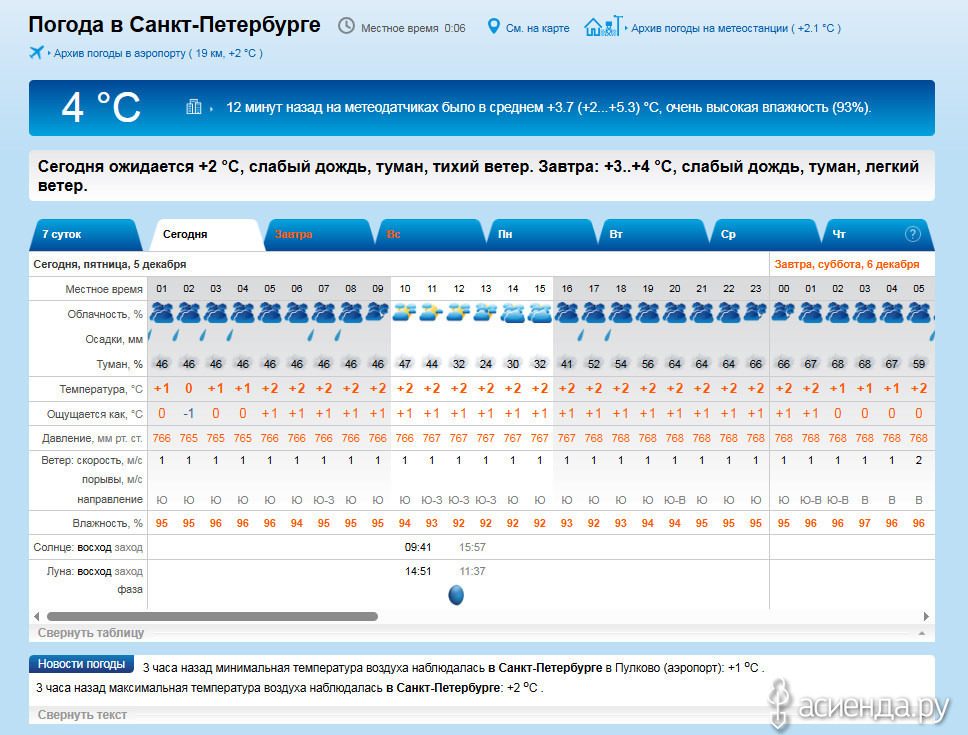Click the weather station house icon

point(602,26)
